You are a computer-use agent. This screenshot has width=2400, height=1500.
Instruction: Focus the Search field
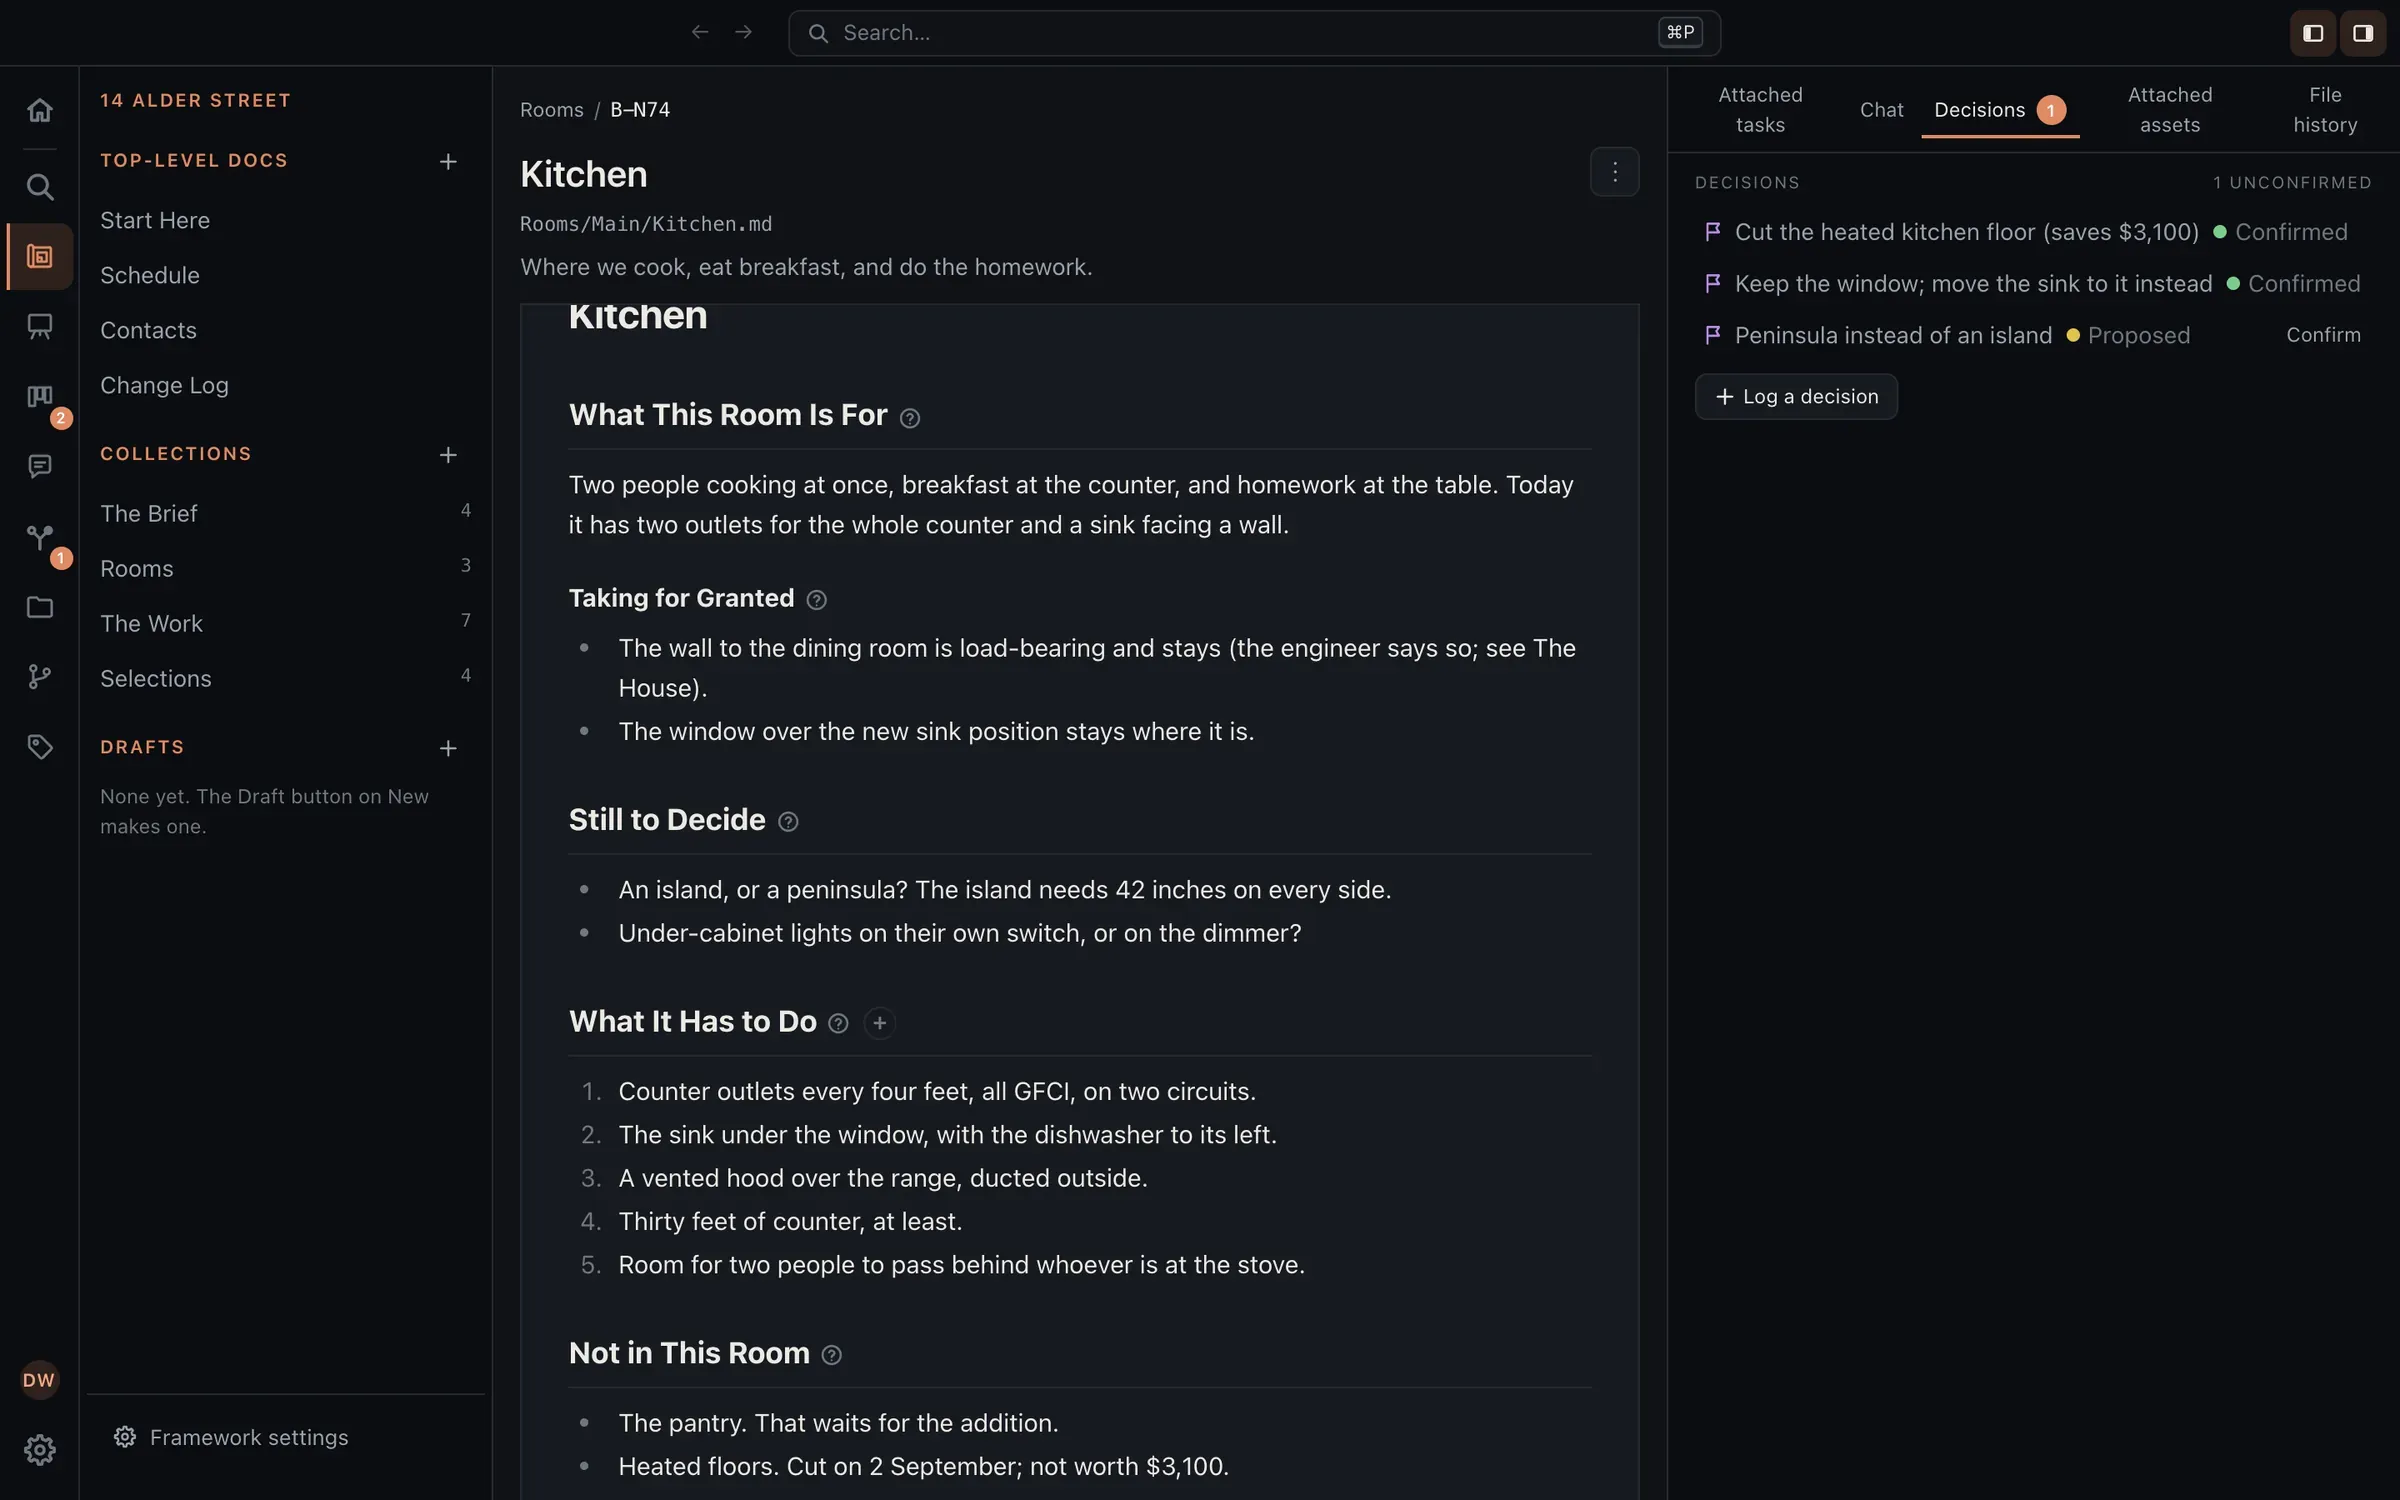click(1254, 33)
